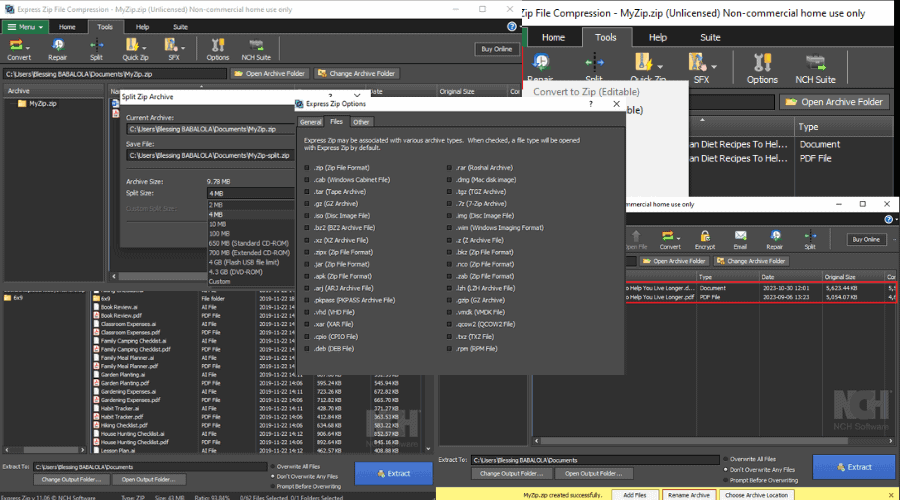
Task: Select Prompt Before Overwriting in yellow-banner window
Action: point(726,480)
